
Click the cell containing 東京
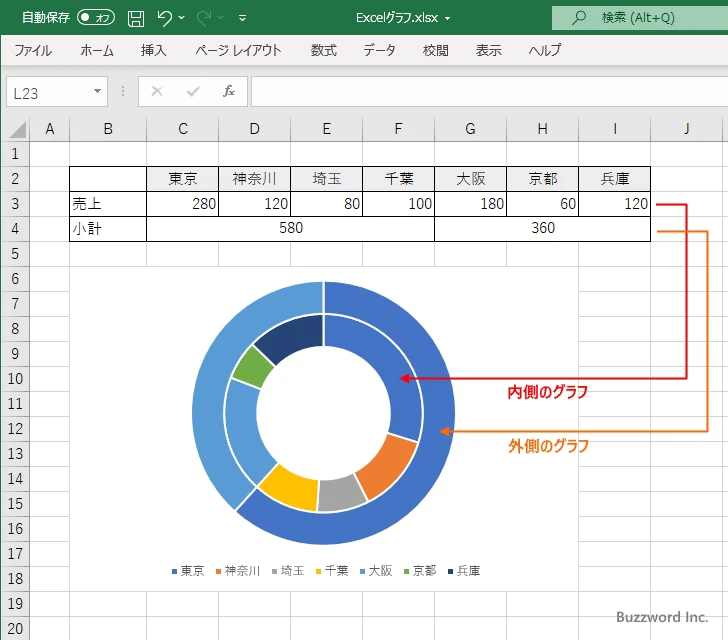click(182, 179)
